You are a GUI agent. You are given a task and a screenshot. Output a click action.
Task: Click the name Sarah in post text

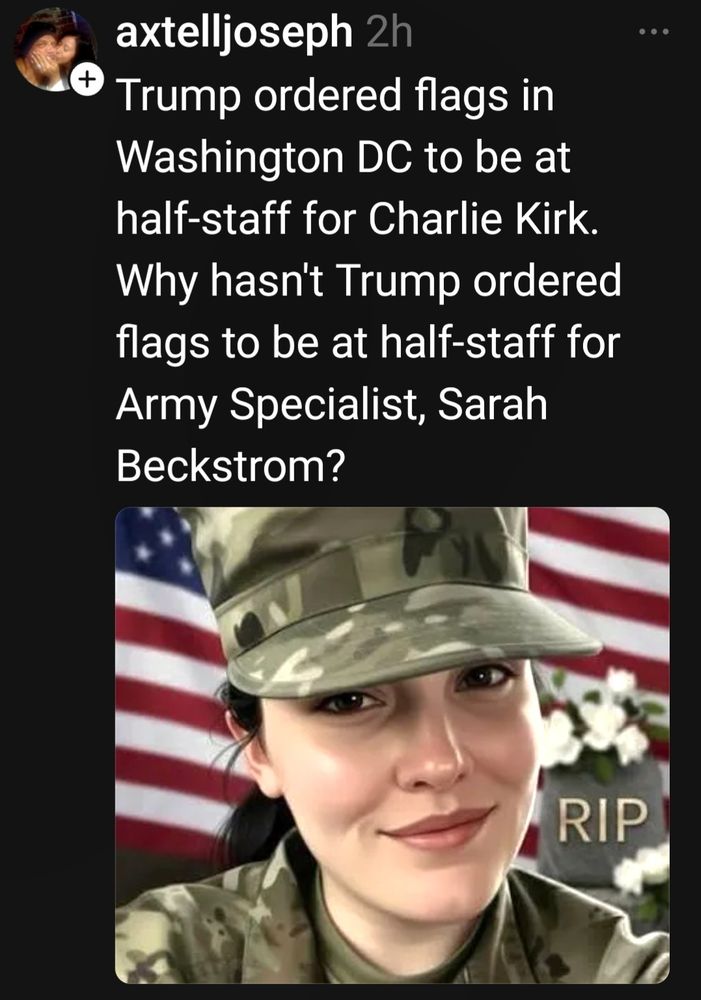pos(492,404)
